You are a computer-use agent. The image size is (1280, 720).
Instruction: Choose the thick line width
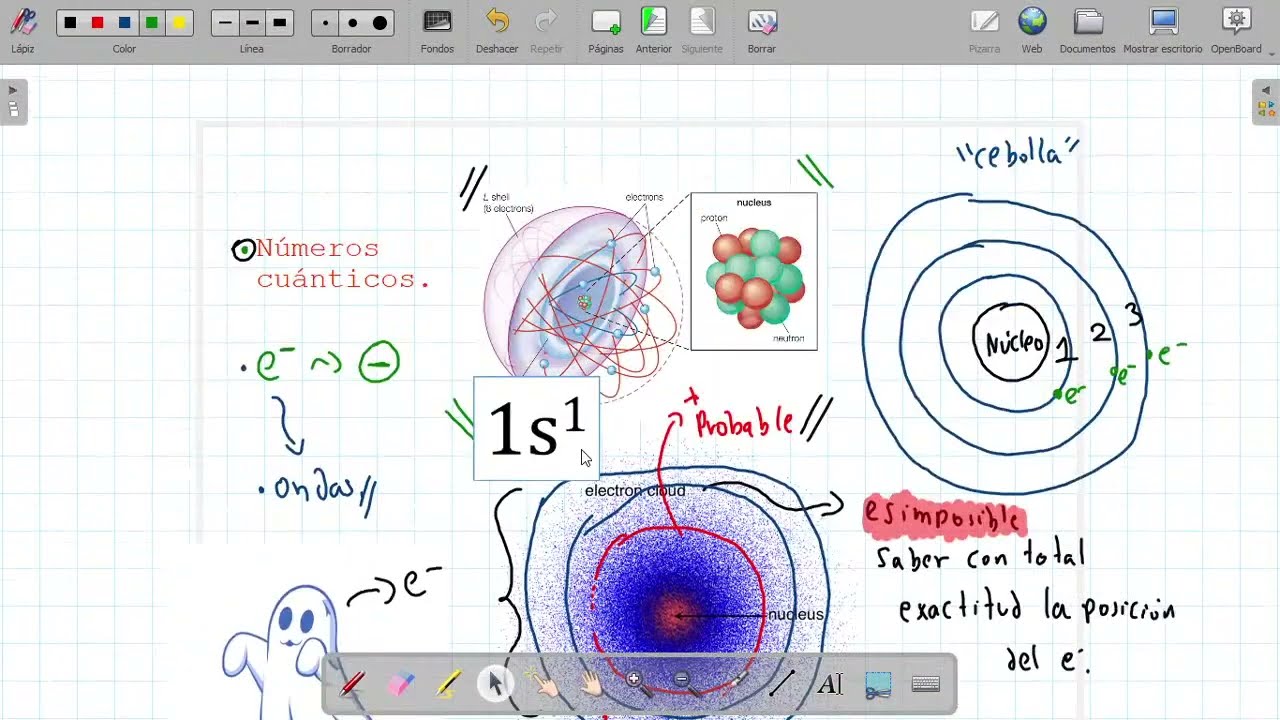(279, 22)
